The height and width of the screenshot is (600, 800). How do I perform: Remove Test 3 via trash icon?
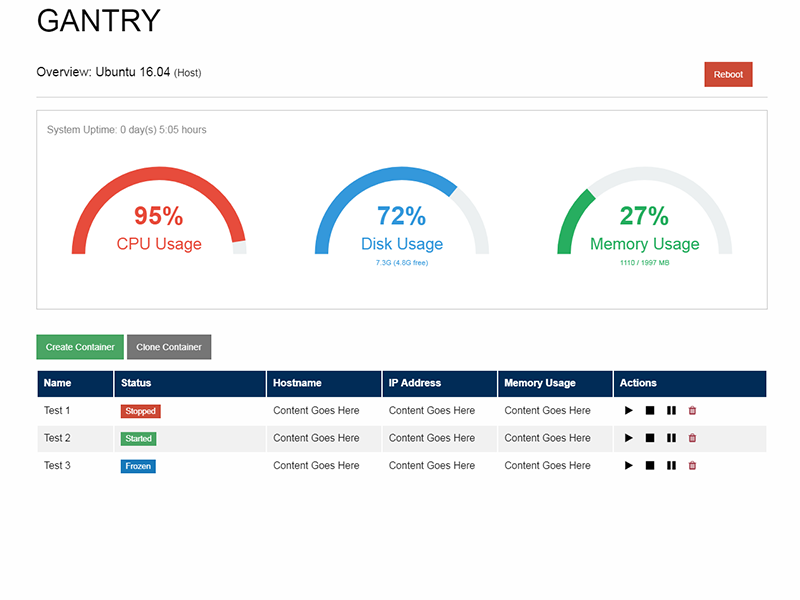pos(692,466)
